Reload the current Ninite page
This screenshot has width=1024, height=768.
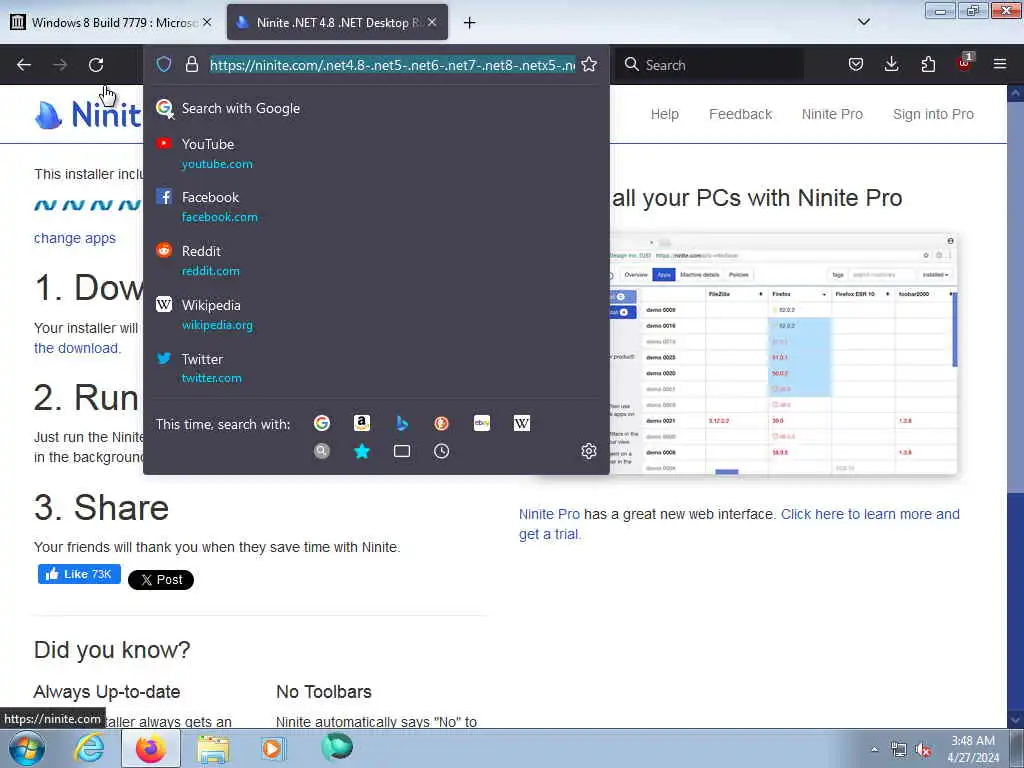[x=96, y=65]
